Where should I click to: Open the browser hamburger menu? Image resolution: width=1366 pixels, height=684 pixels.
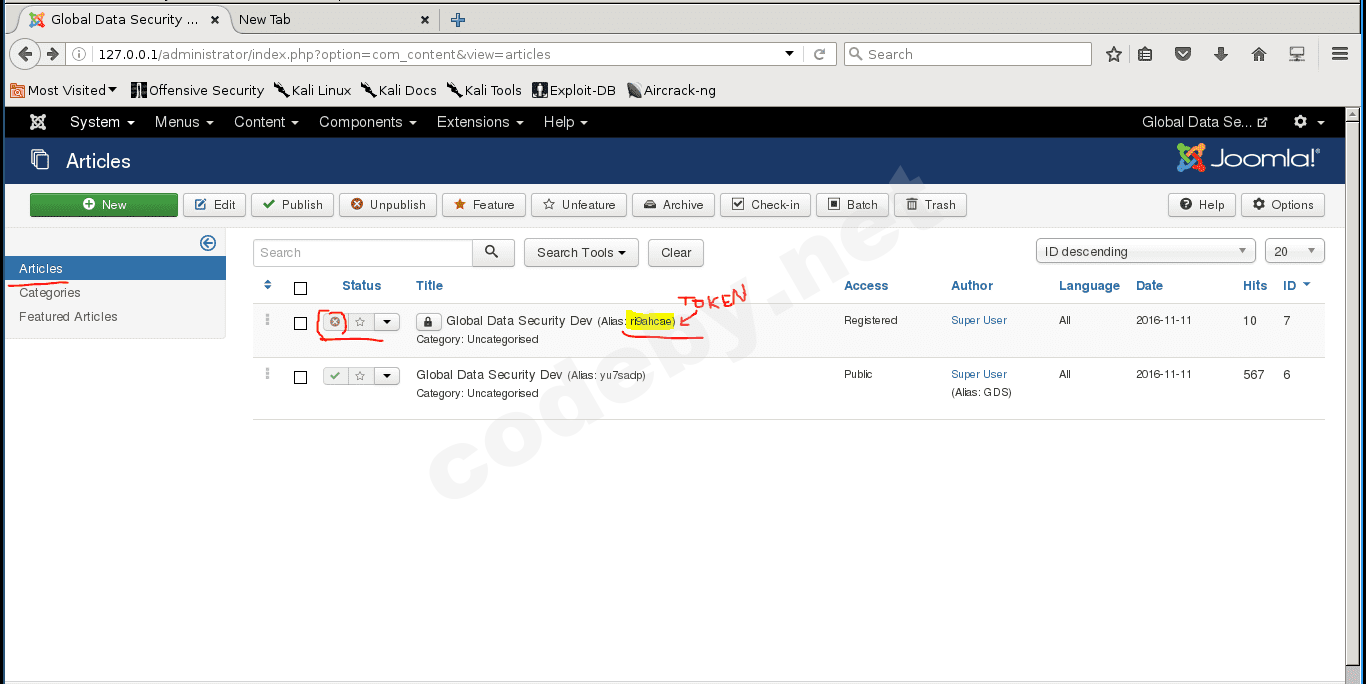1340,54
